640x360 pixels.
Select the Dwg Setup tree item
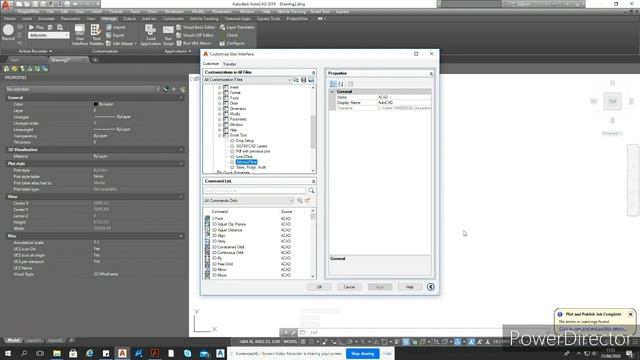(x=244, y=141)
